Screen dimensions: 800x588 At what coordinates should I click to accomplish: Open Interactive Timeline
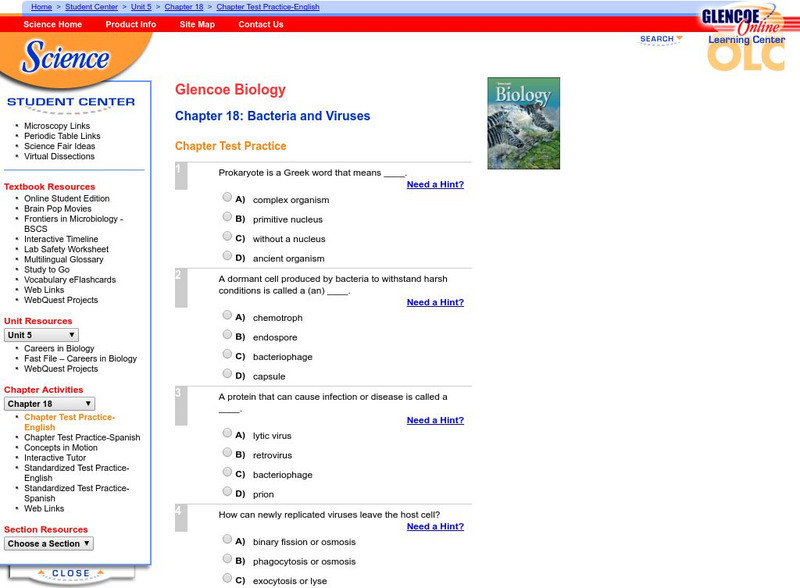coord(61,239)
